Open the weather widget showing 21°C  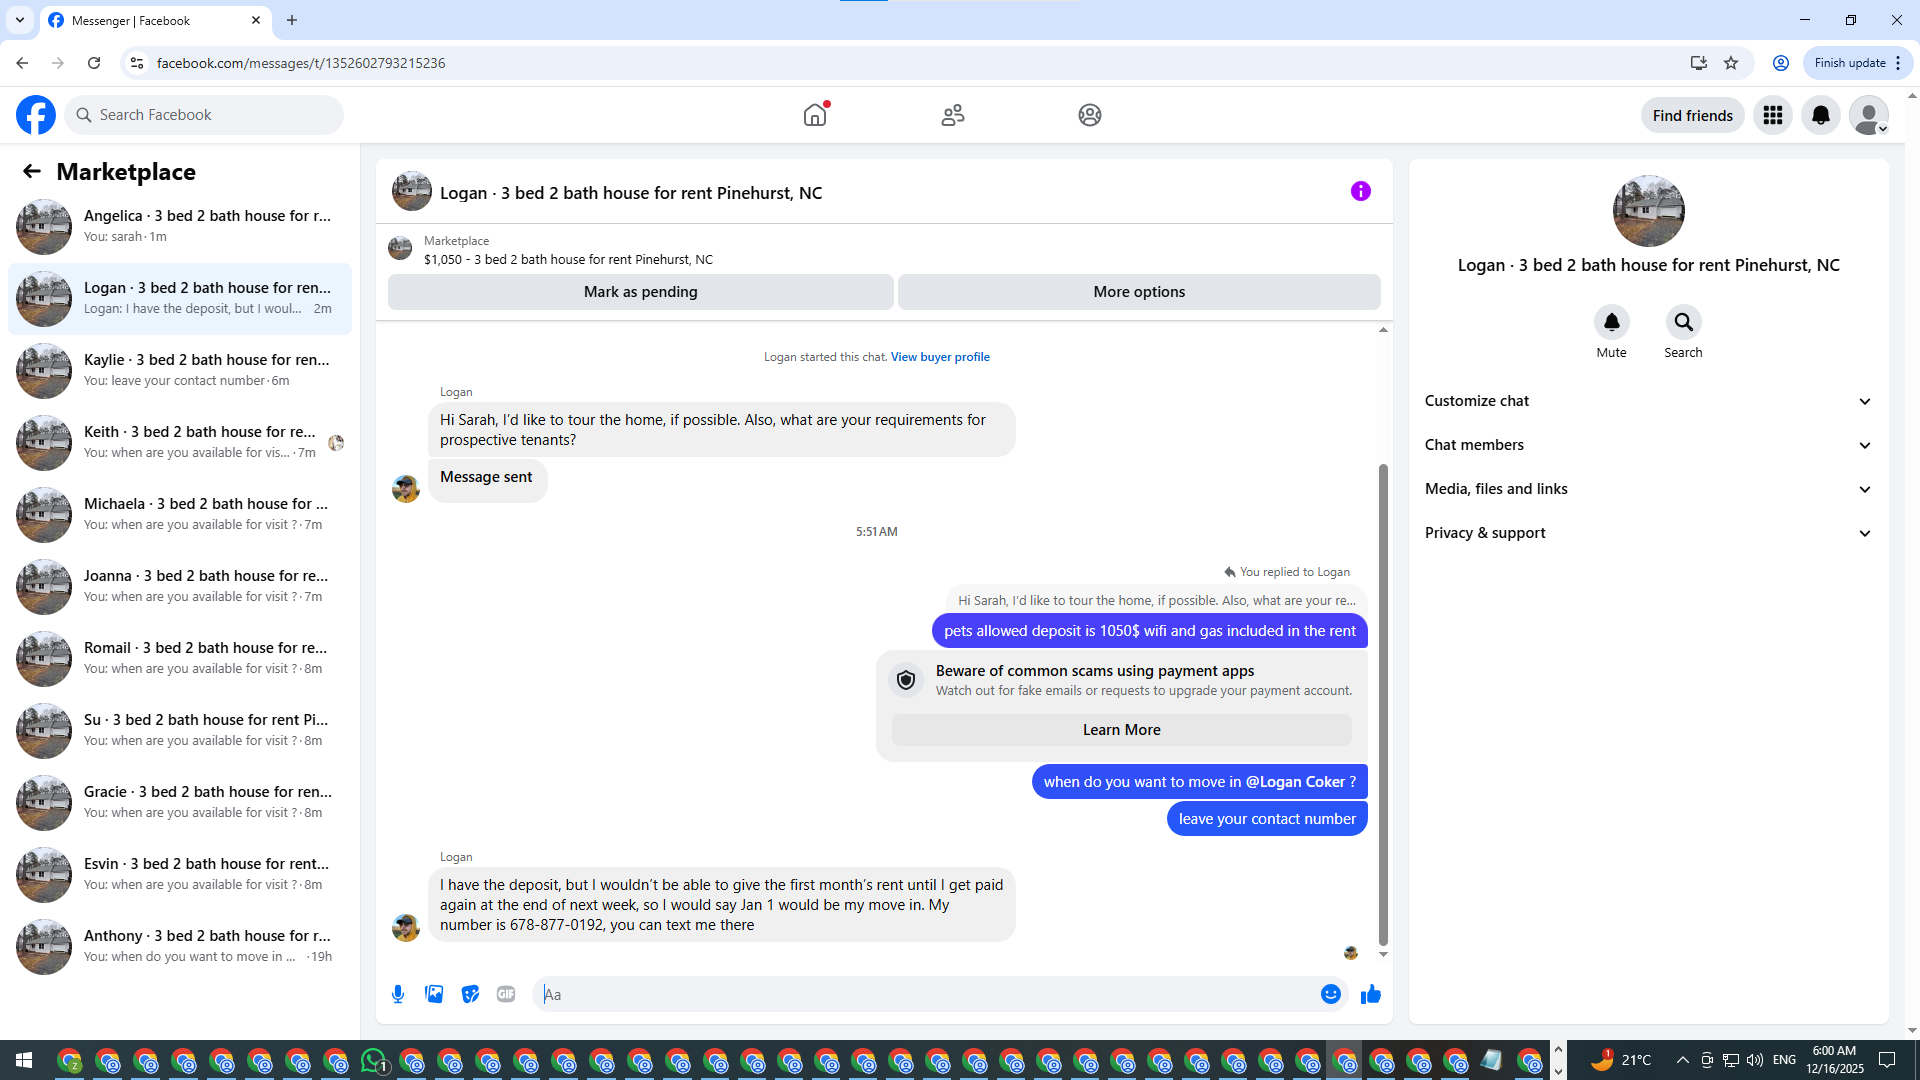(1621, 1060)
